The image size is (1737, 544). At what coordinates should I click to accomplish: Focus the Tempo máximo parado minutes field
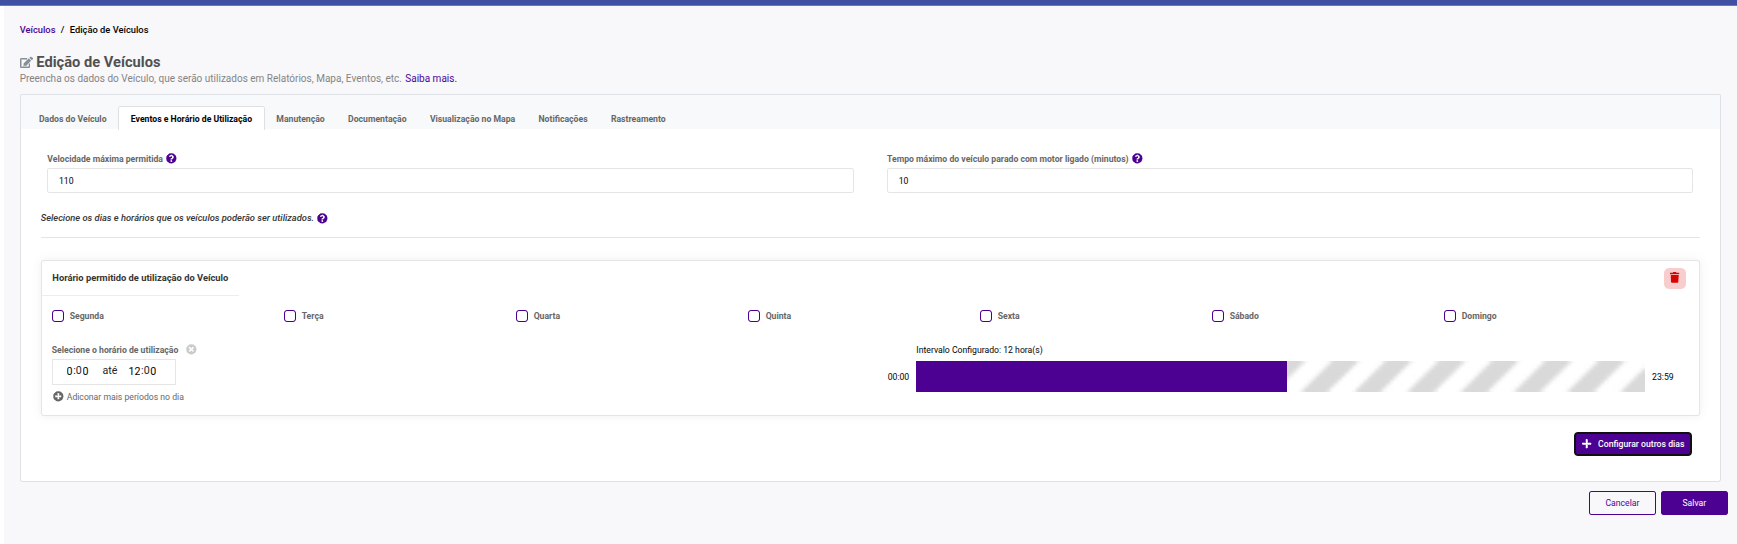click(1290, 181)
